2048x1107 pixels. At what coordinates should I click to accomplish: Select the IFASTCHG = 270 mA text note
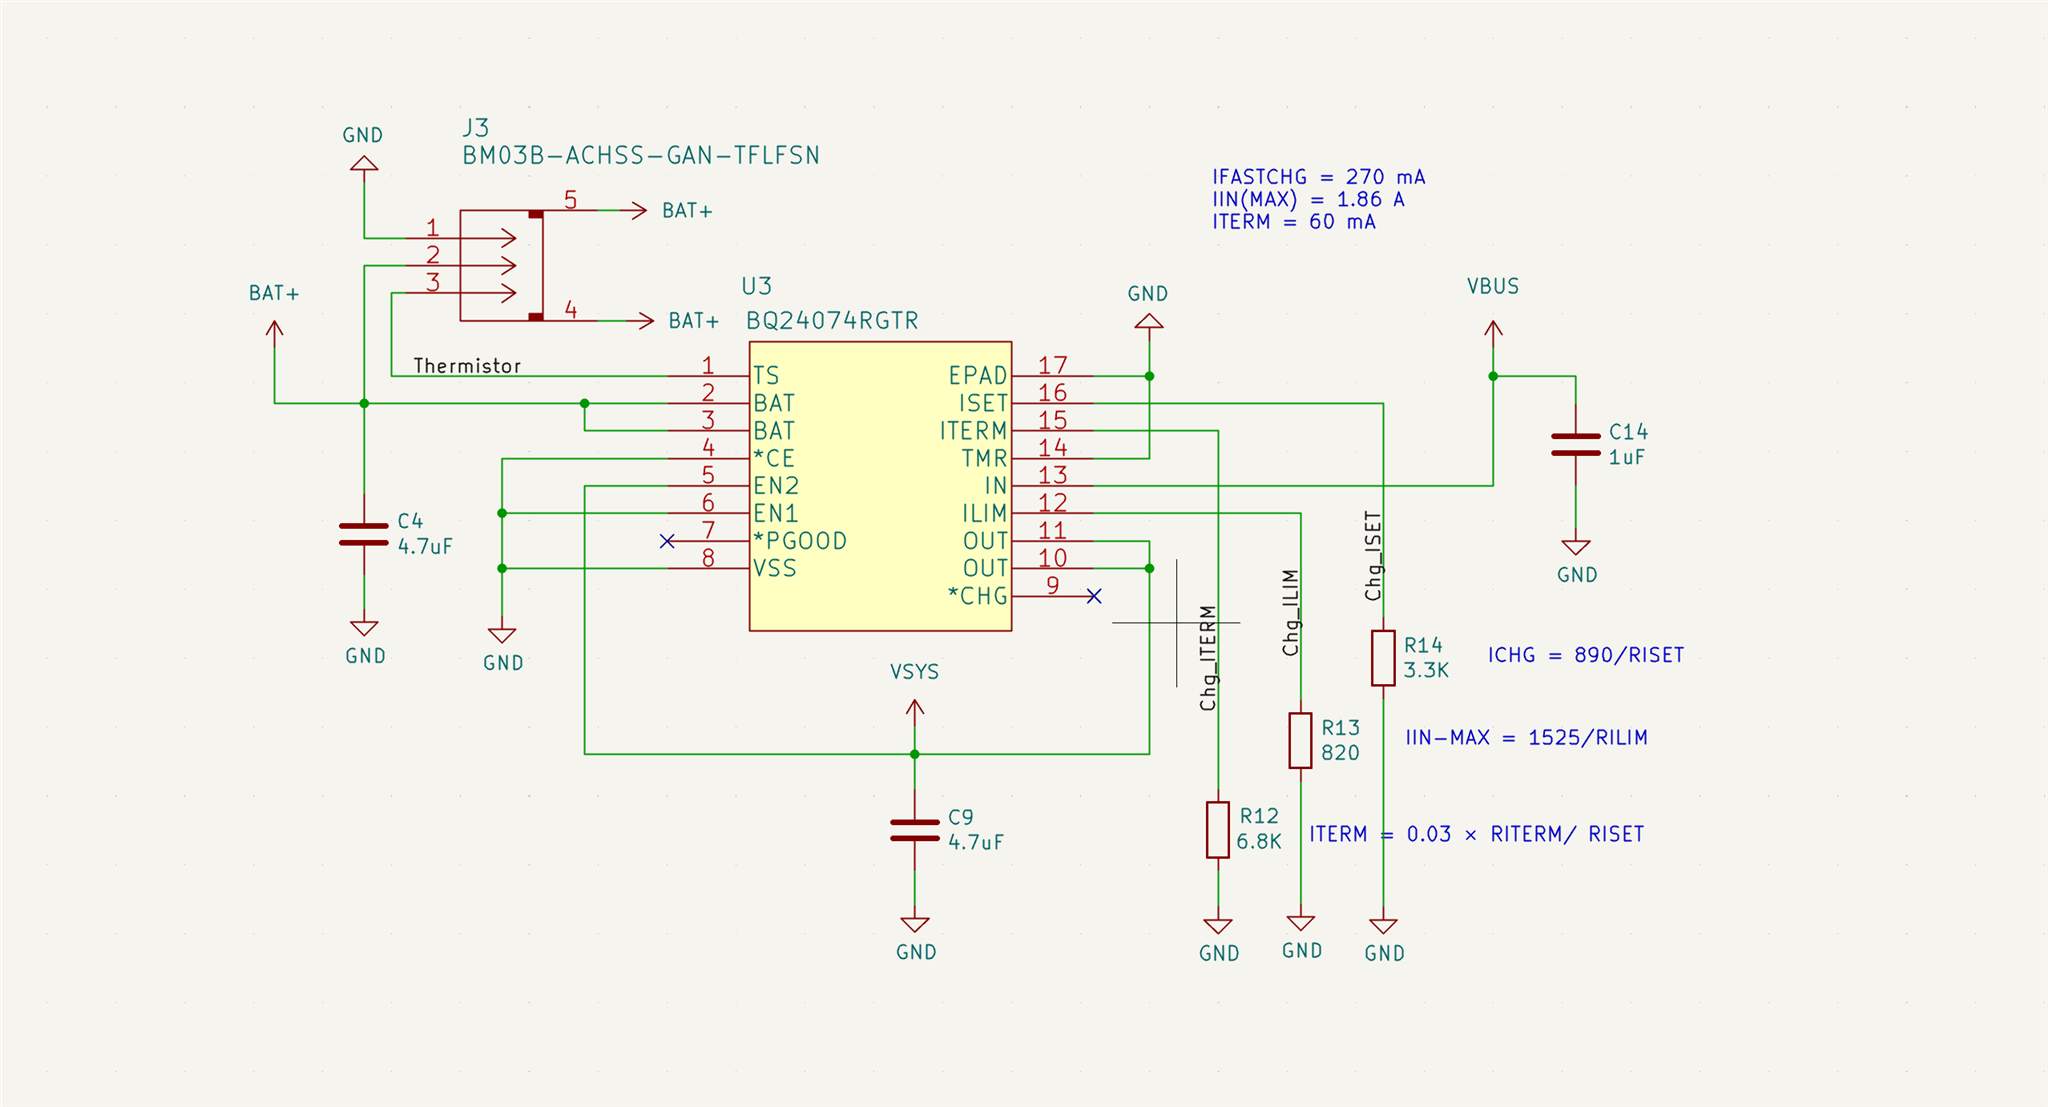click(x=1318, y=177)
